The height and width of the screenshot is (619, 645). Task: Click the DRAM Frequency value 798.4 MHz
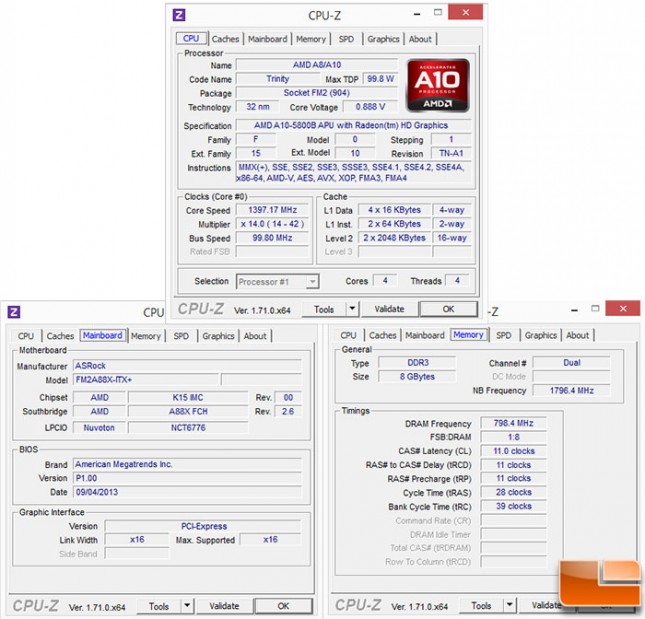coord(513,423)
